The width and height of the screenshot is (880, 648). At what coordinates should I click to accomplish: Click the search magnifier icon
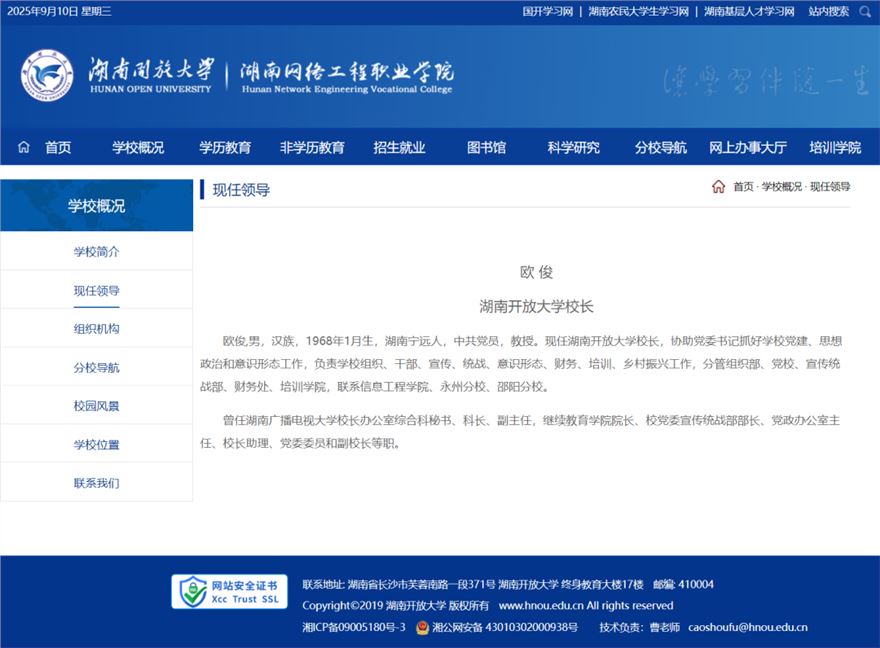click(x=864, y=12)
